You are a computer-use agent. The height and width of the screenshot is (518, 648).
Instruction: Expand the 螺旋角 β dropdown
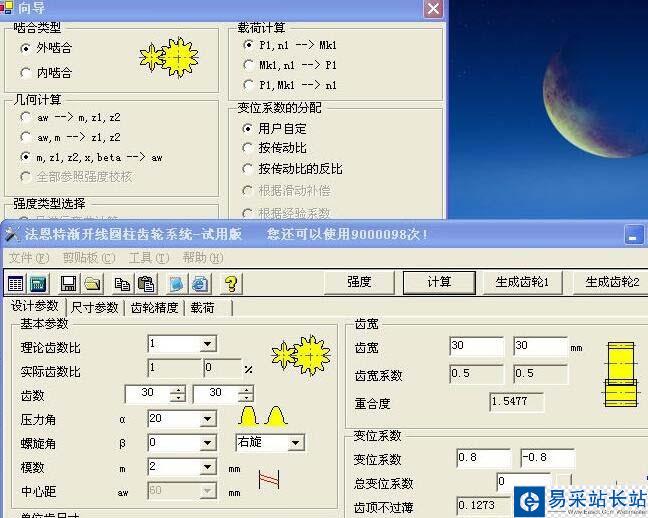coord(207,443)
